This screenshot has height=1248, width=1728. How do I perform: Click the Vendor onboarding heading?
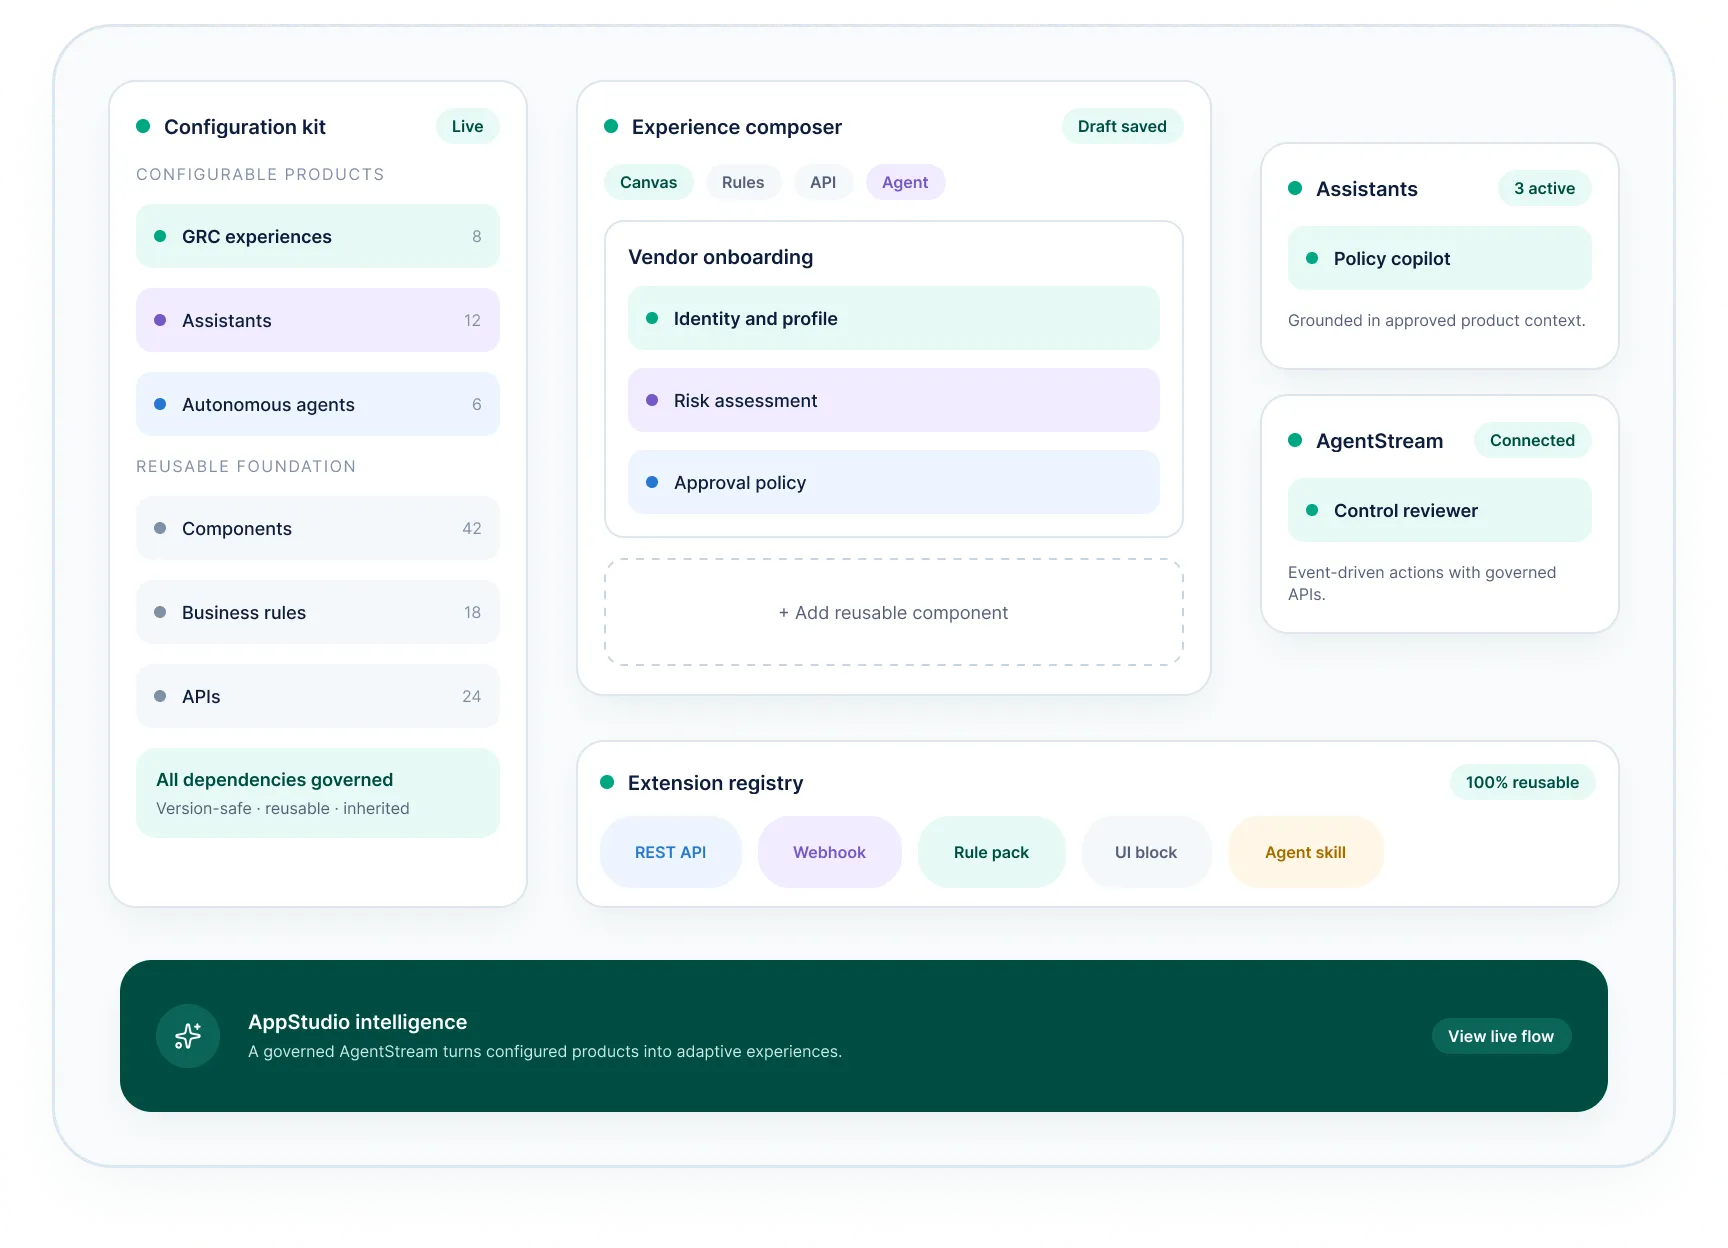[x=721, y=257]
